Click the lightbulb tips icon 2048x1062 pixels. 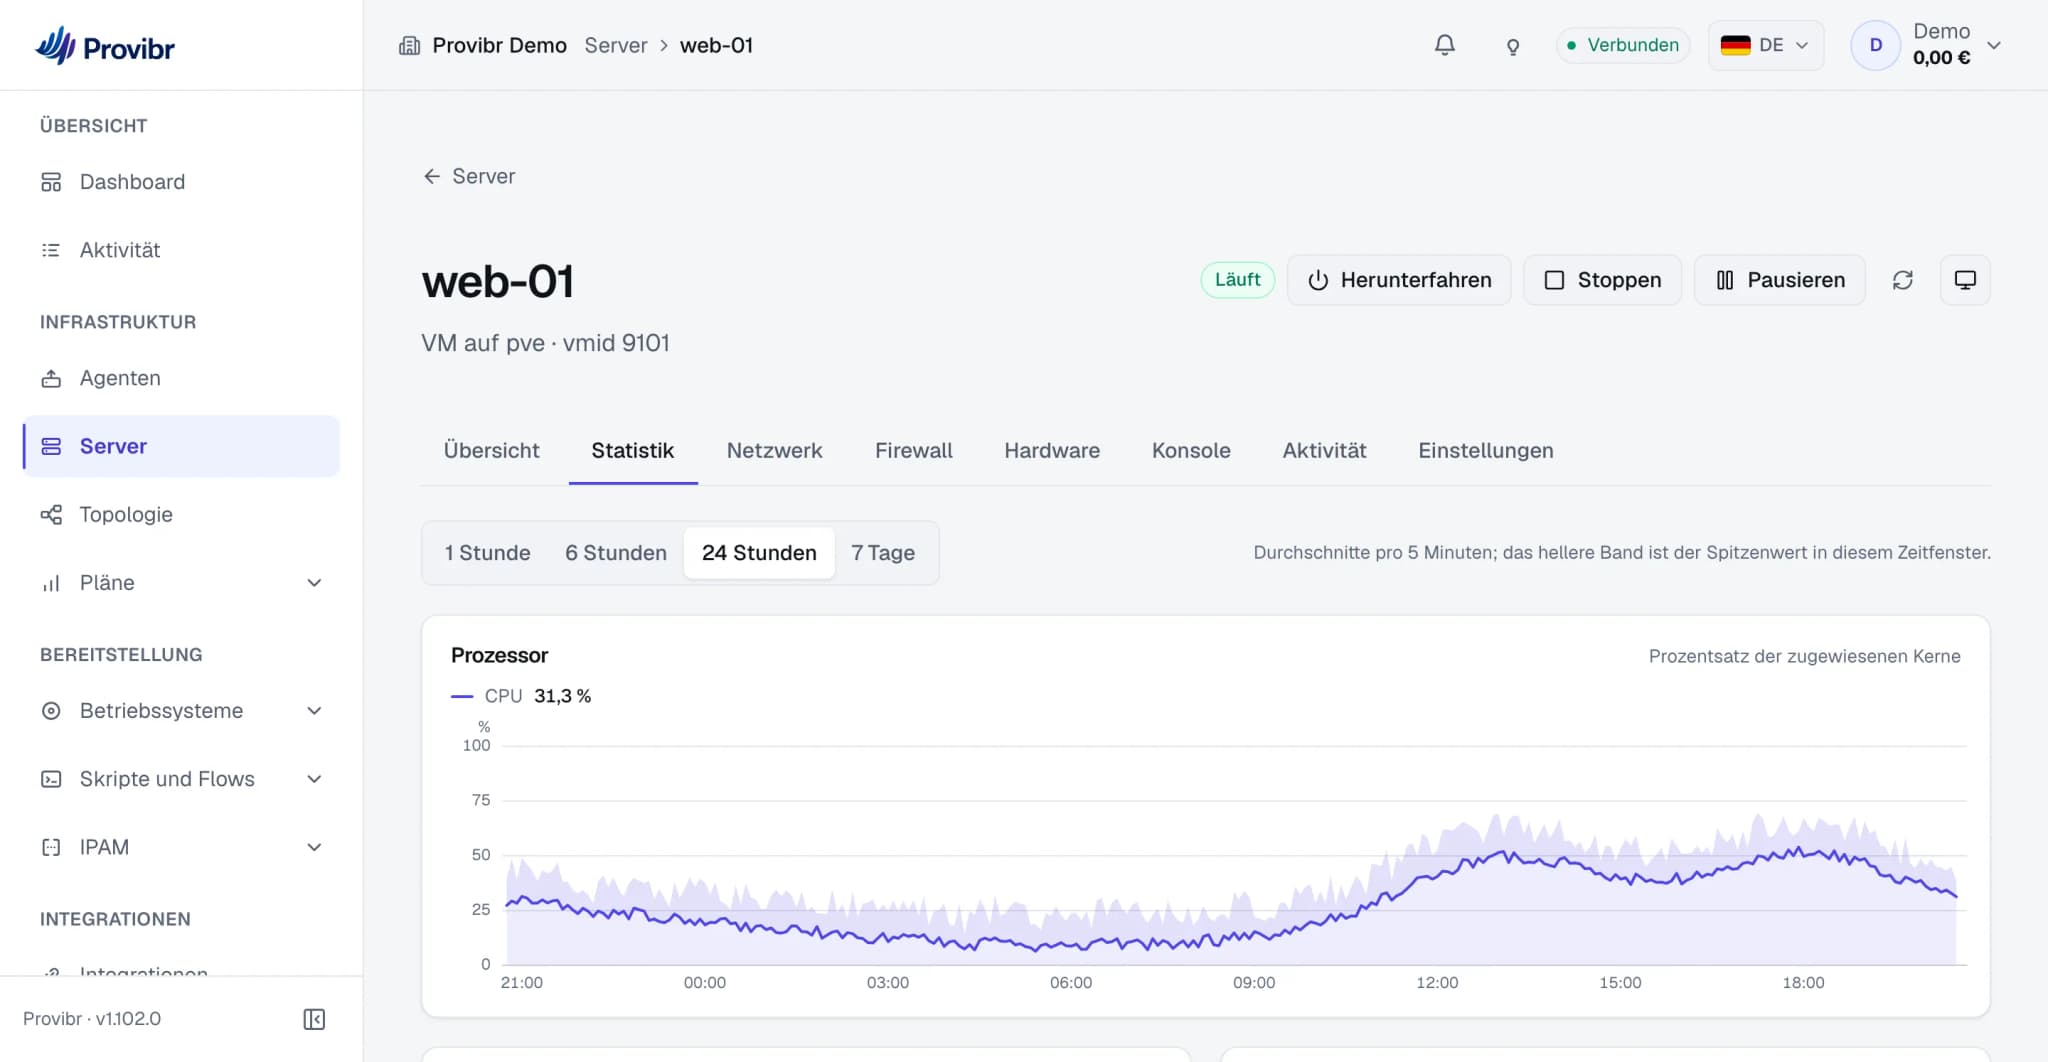click(x=1512, y=46)
